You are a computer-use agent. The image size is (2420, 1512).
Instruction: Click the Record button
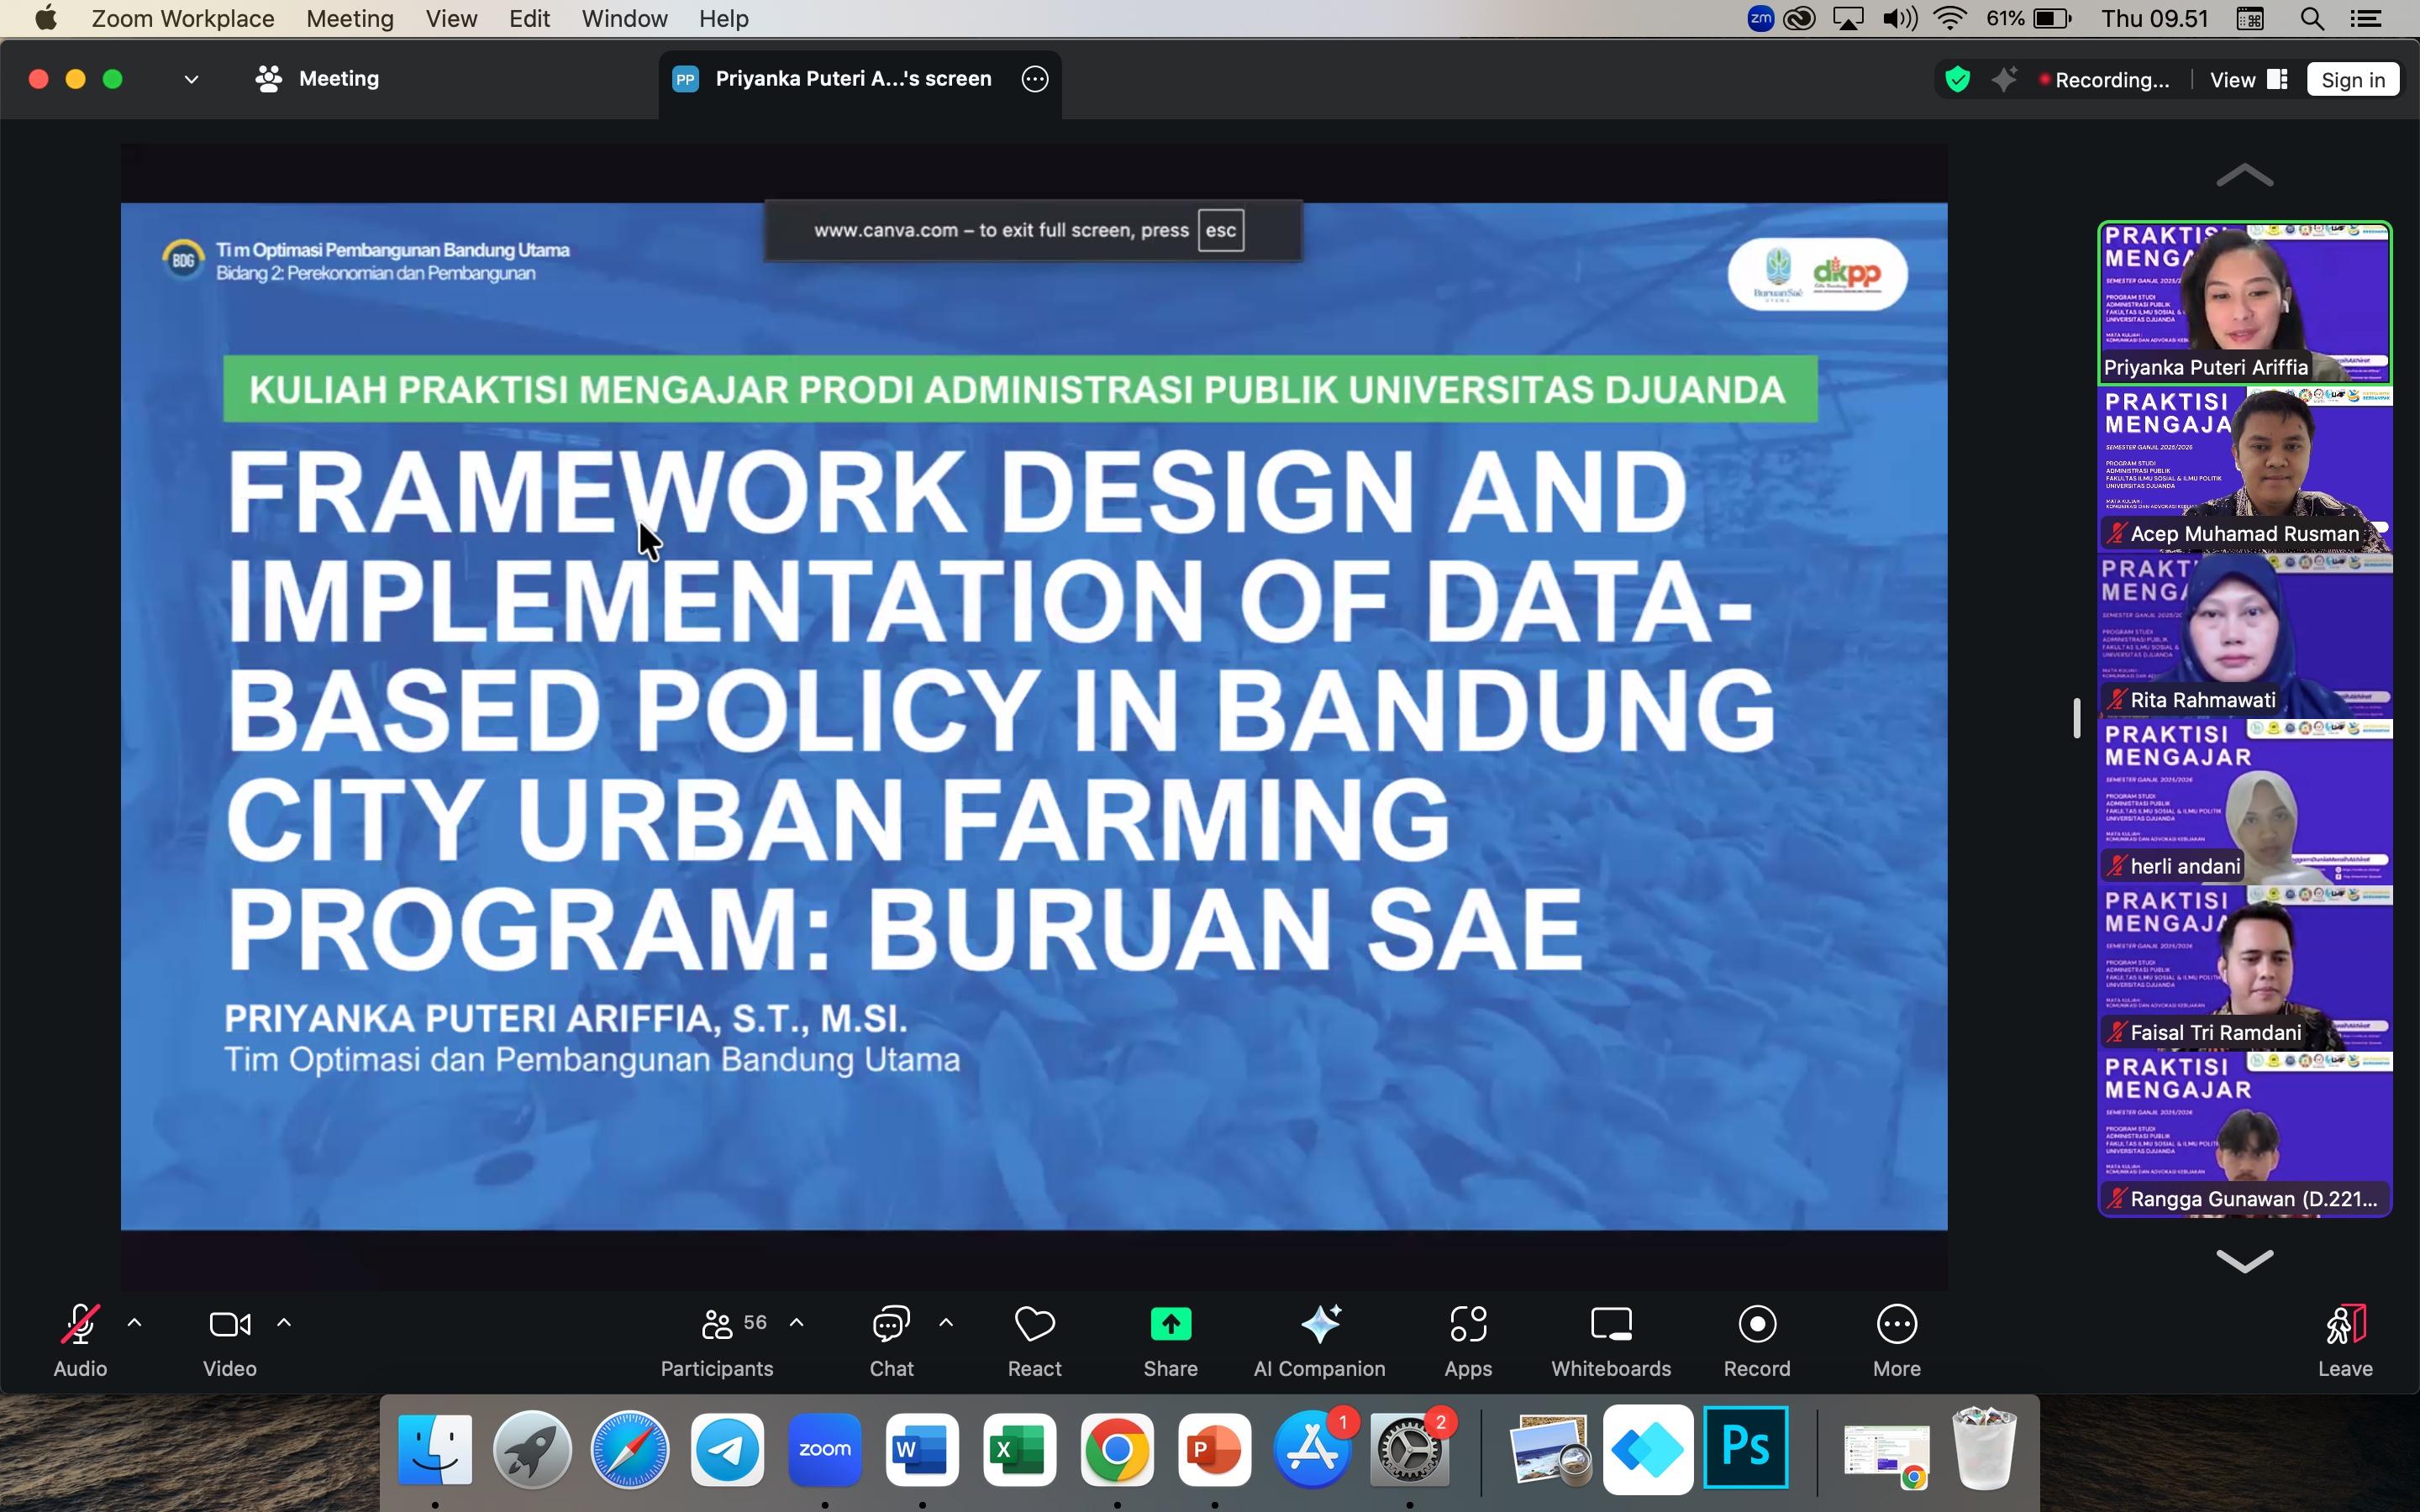pos(1757,1340)
